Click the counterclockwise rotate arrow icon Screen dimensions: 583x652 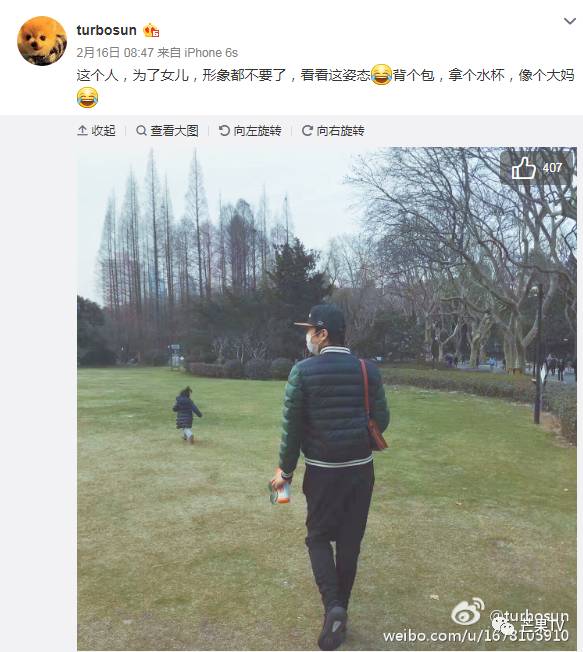pyautogui.click(x=224, y=131)
